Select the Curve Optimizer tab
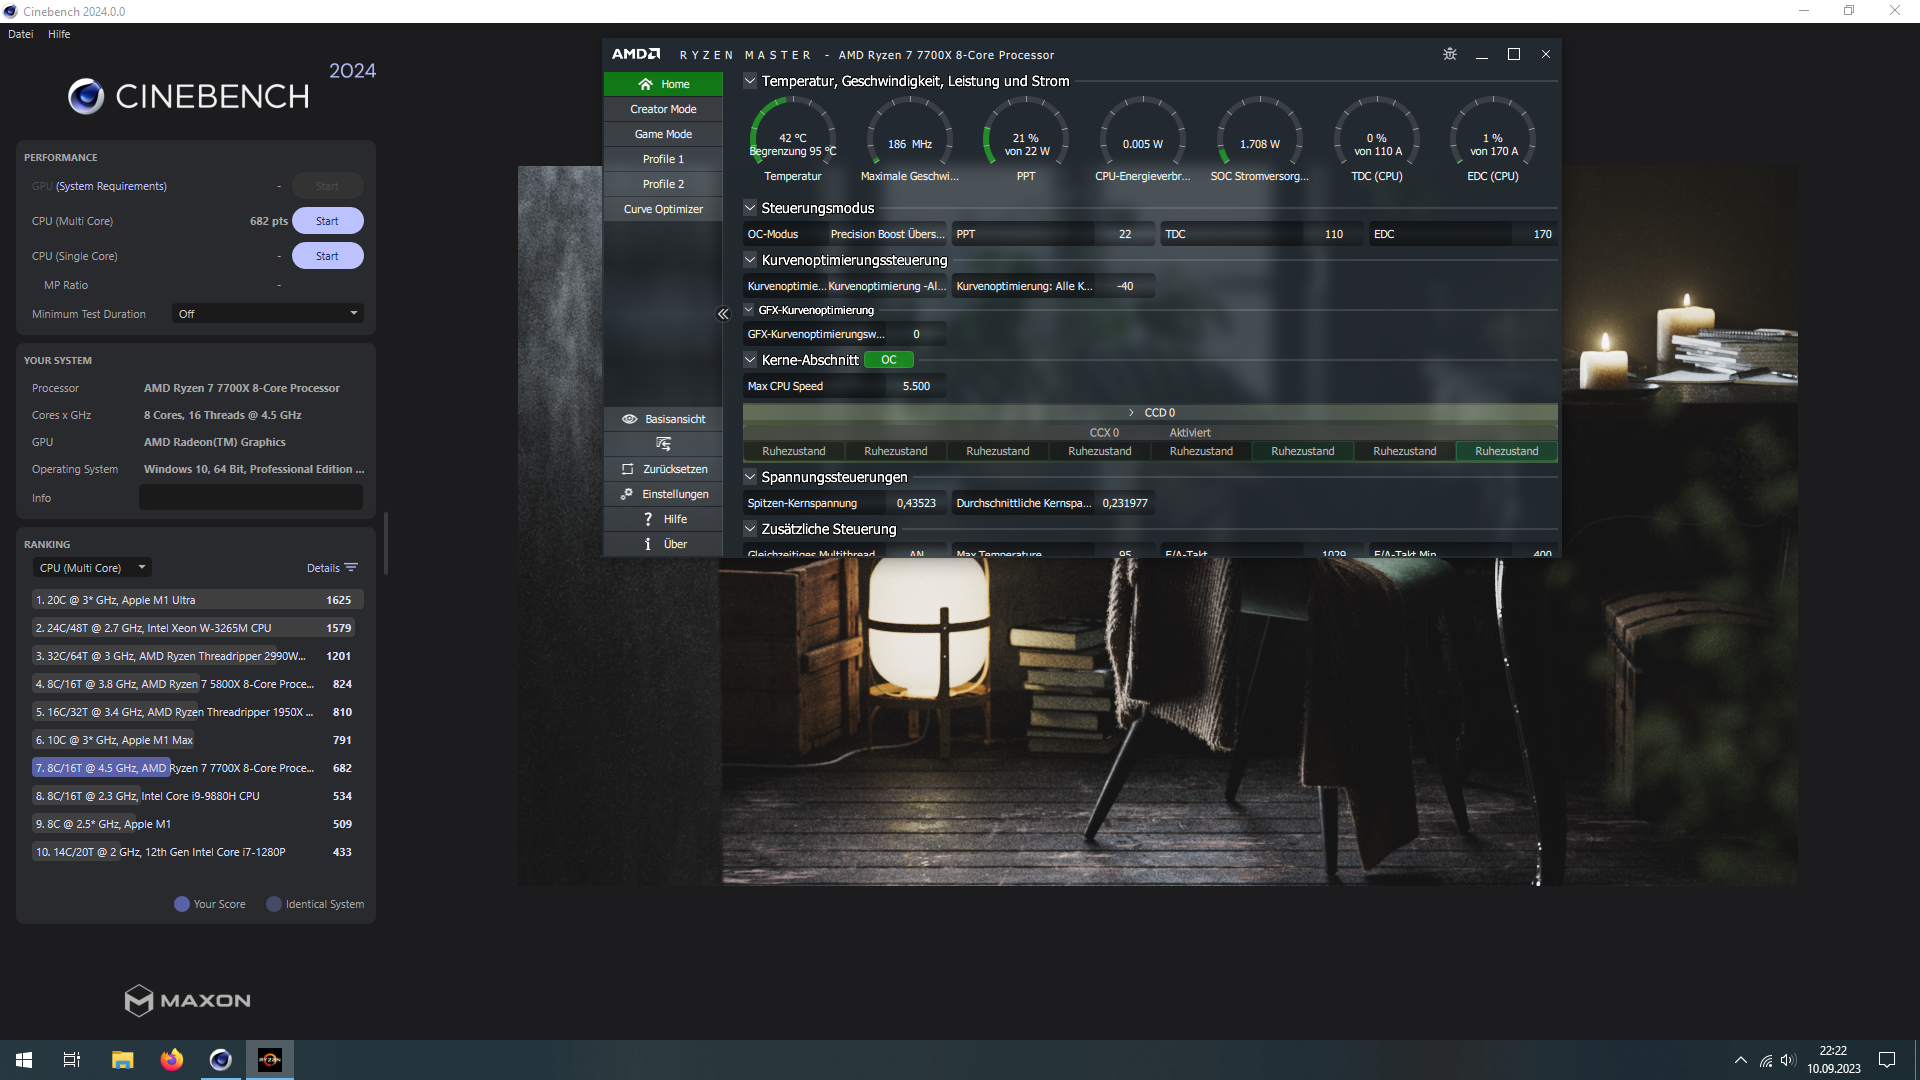 (x=663, y=209)
